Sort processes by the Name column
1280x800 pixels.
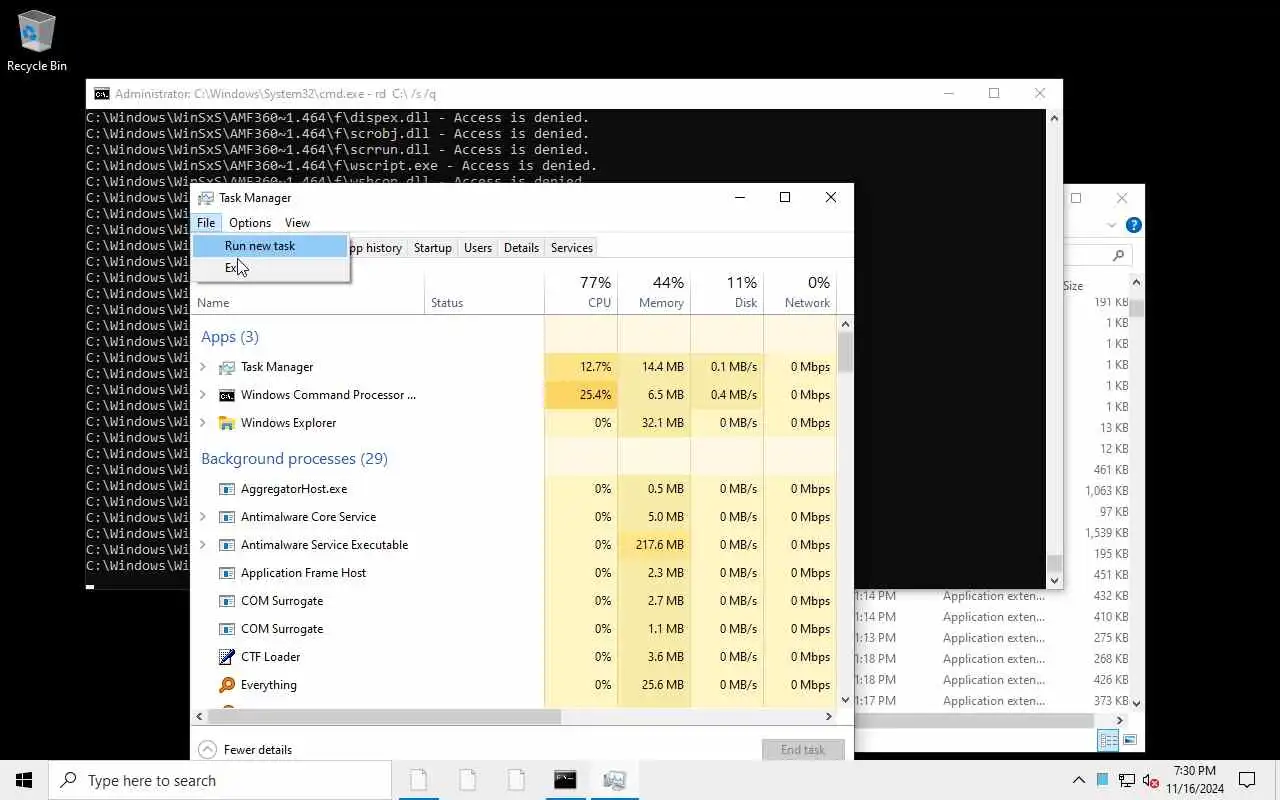307,292
